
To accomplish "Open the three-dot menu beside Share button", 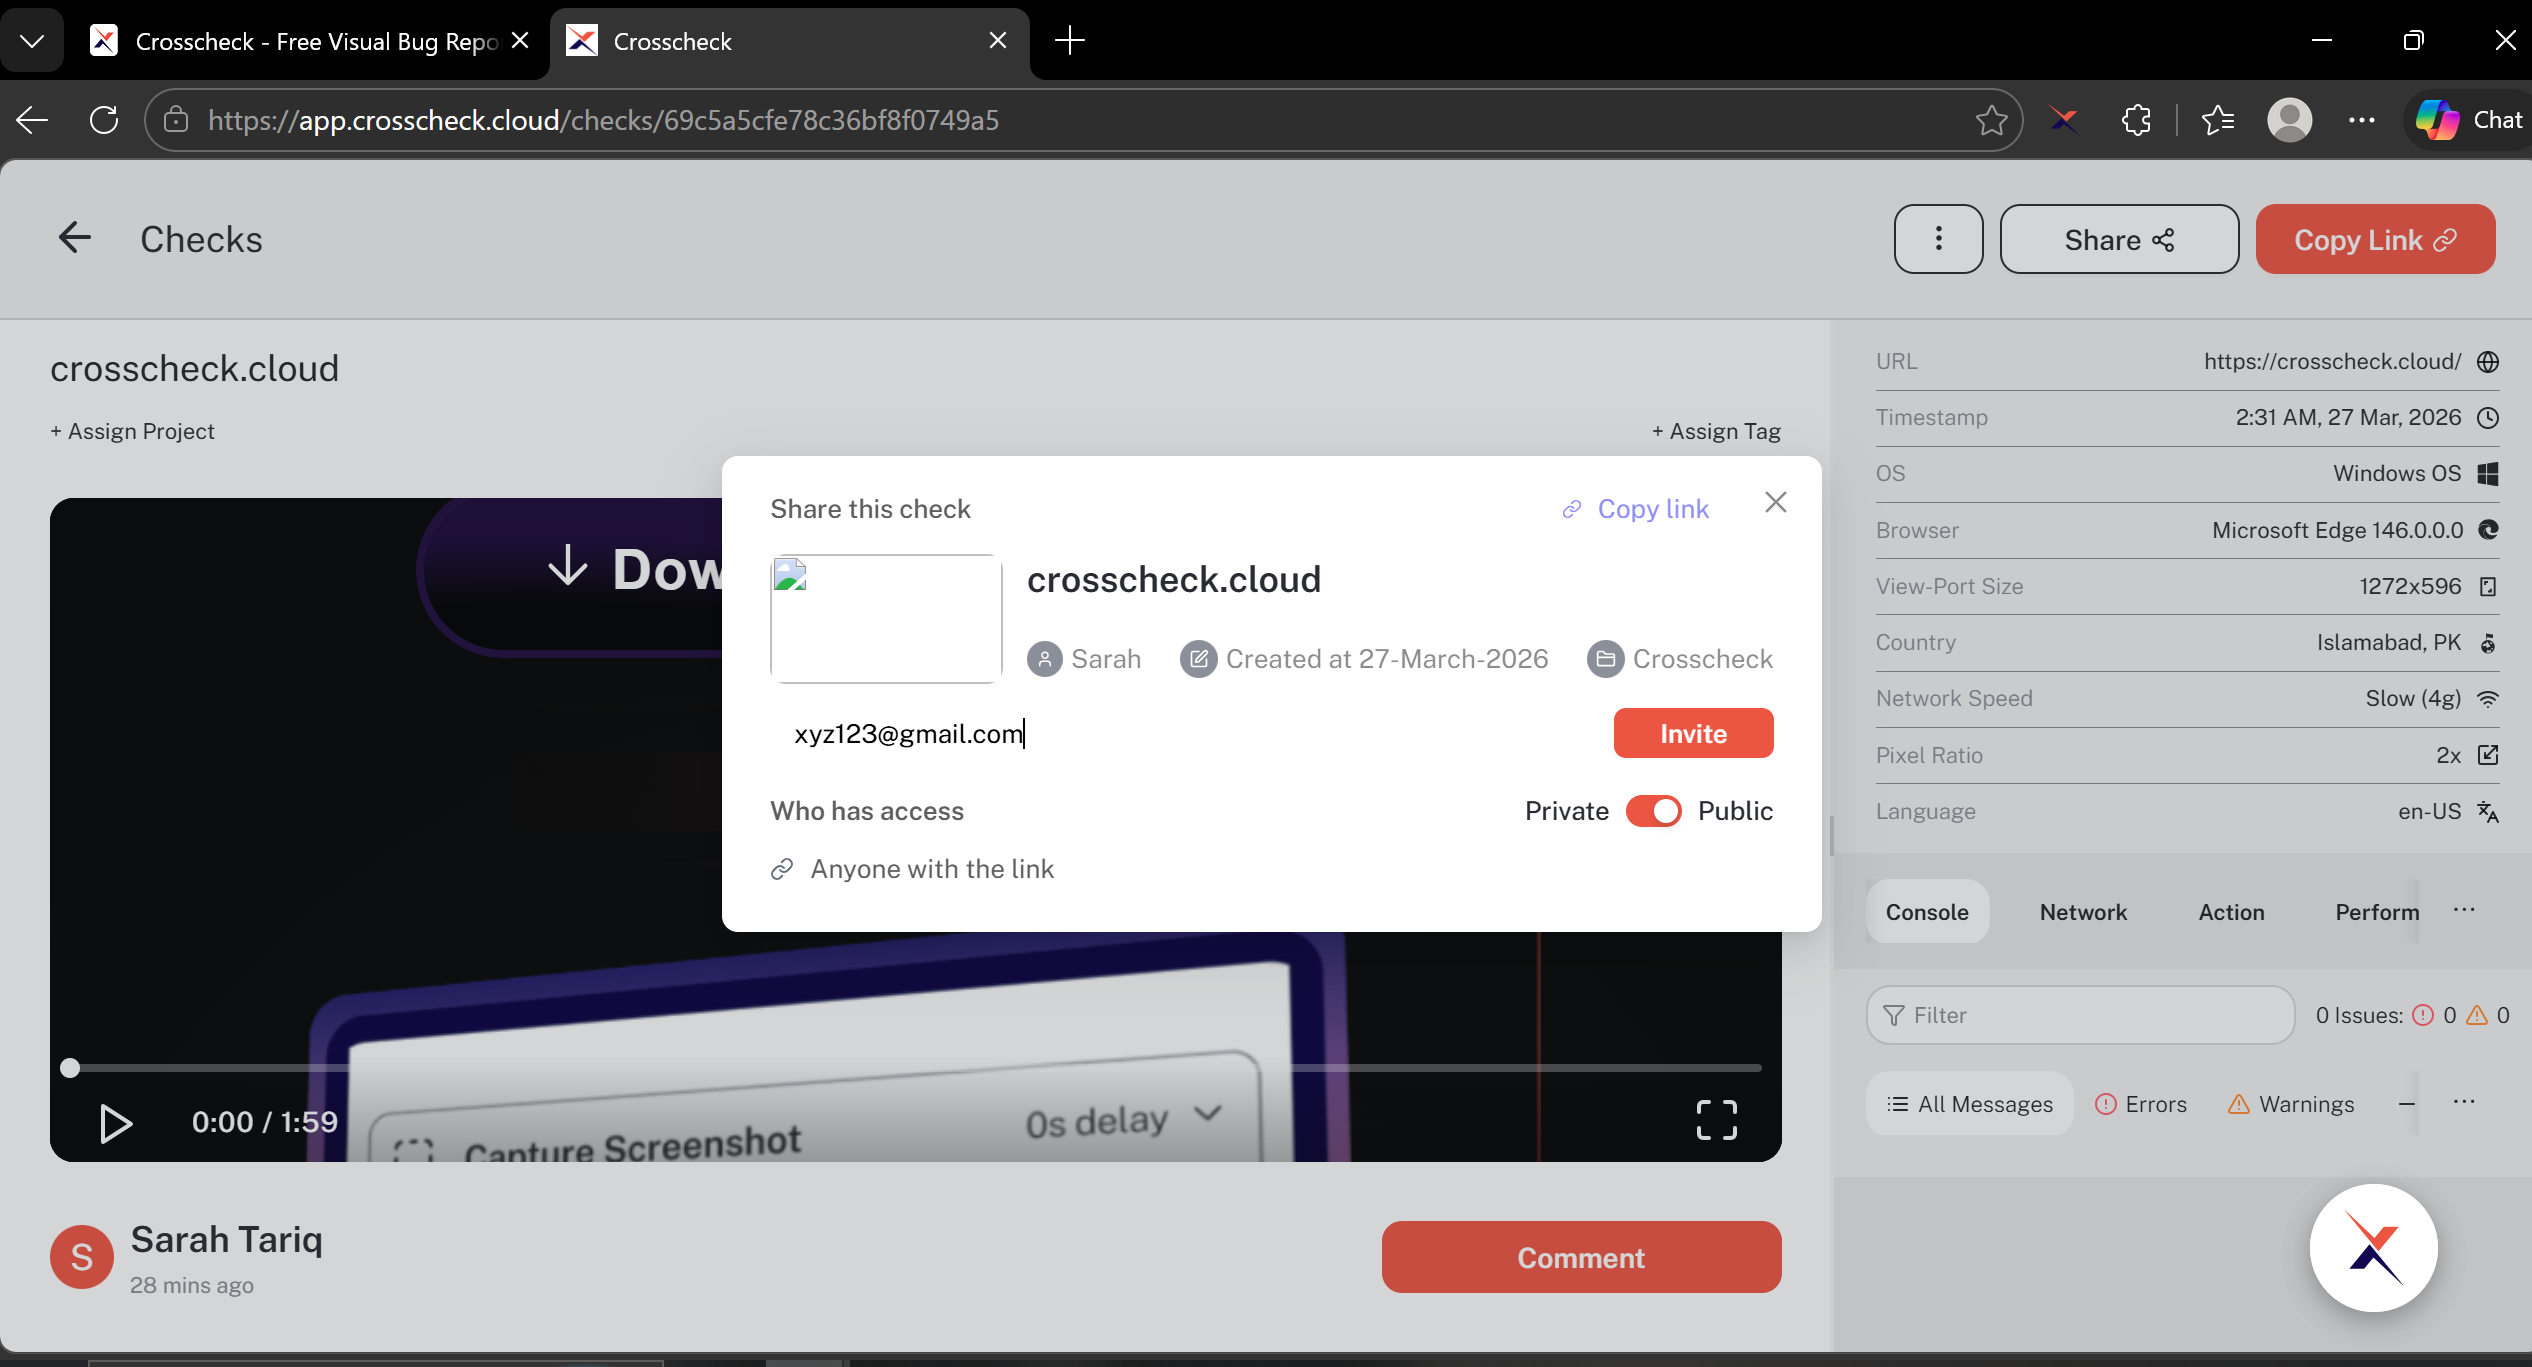I will (x=1938, y=239).
